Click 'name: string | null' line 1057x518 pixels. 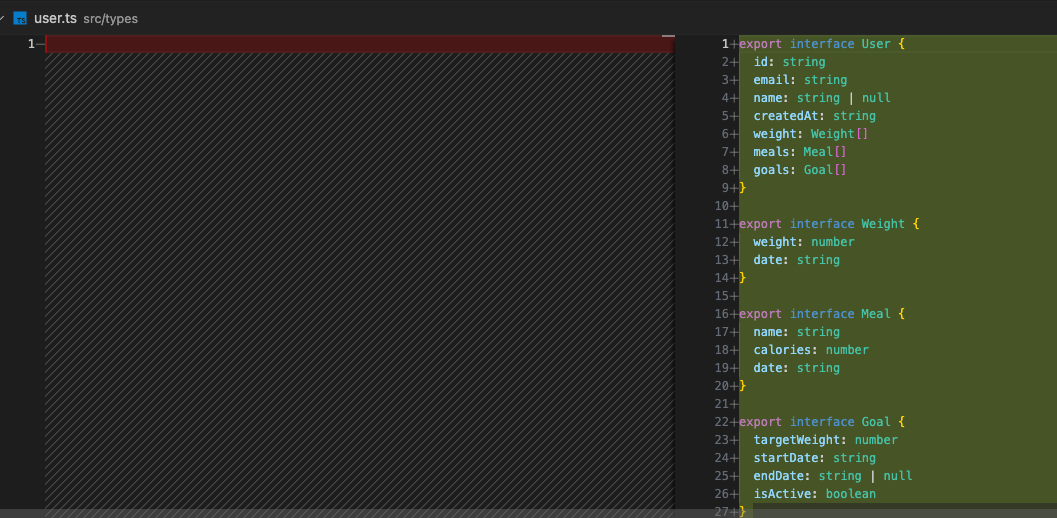pos(822,98)
